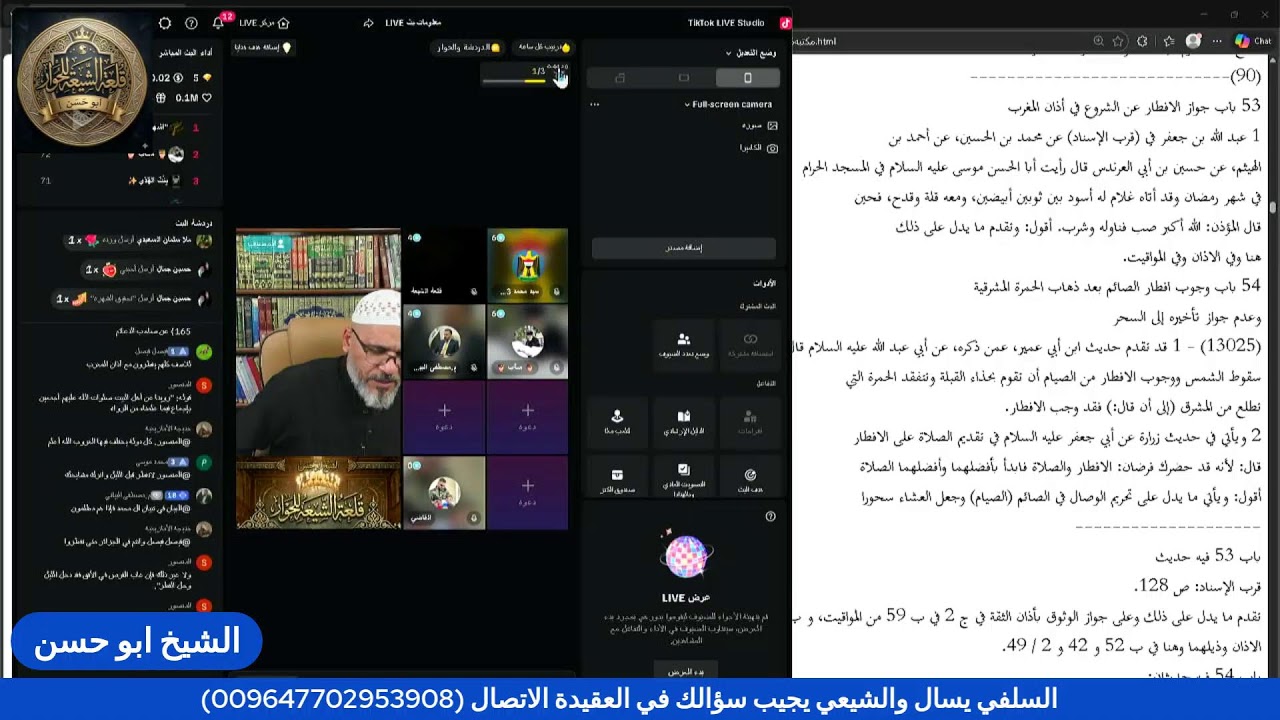Open TikTok LIVE Studio settings gear

pyautogui.click(x=165, y=23)
